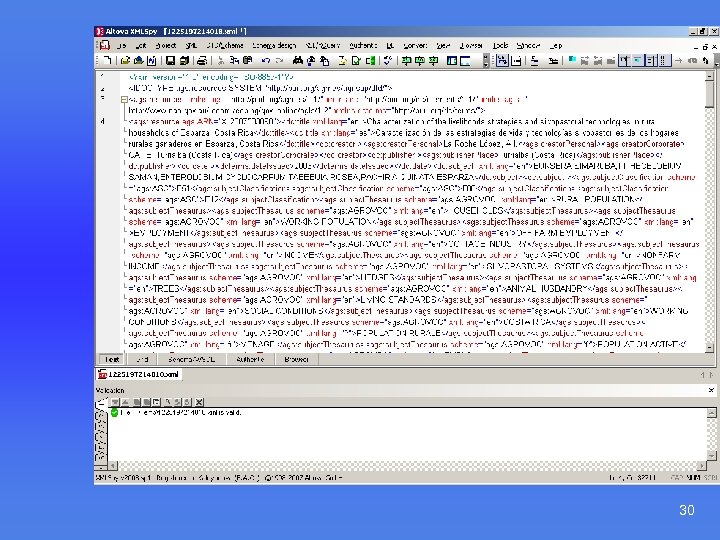Click the Save disk icon
Image resolution: width=720 pixels, height=540 pixels.
point(170,60)
